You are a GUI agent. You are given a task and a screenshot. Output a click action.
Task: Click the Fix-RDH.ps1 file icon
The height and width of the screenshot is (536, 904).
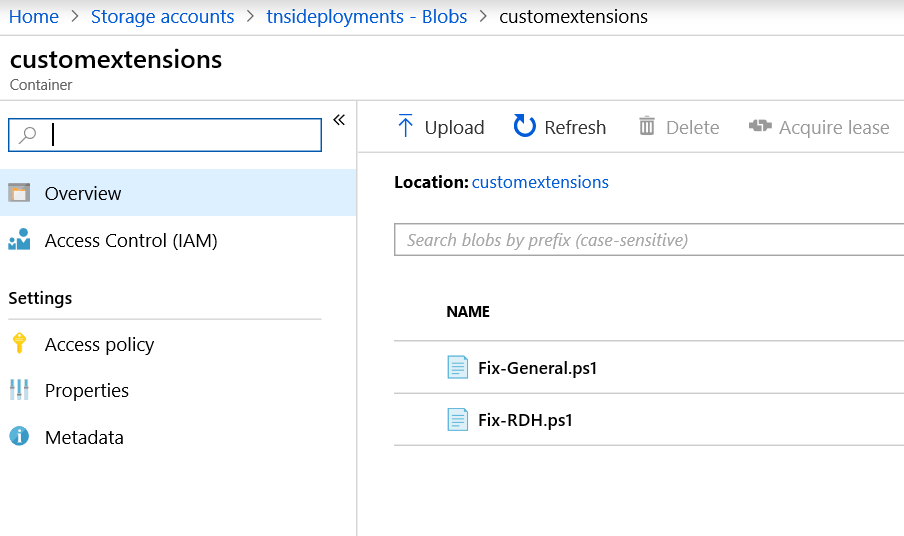coord(458,419)
